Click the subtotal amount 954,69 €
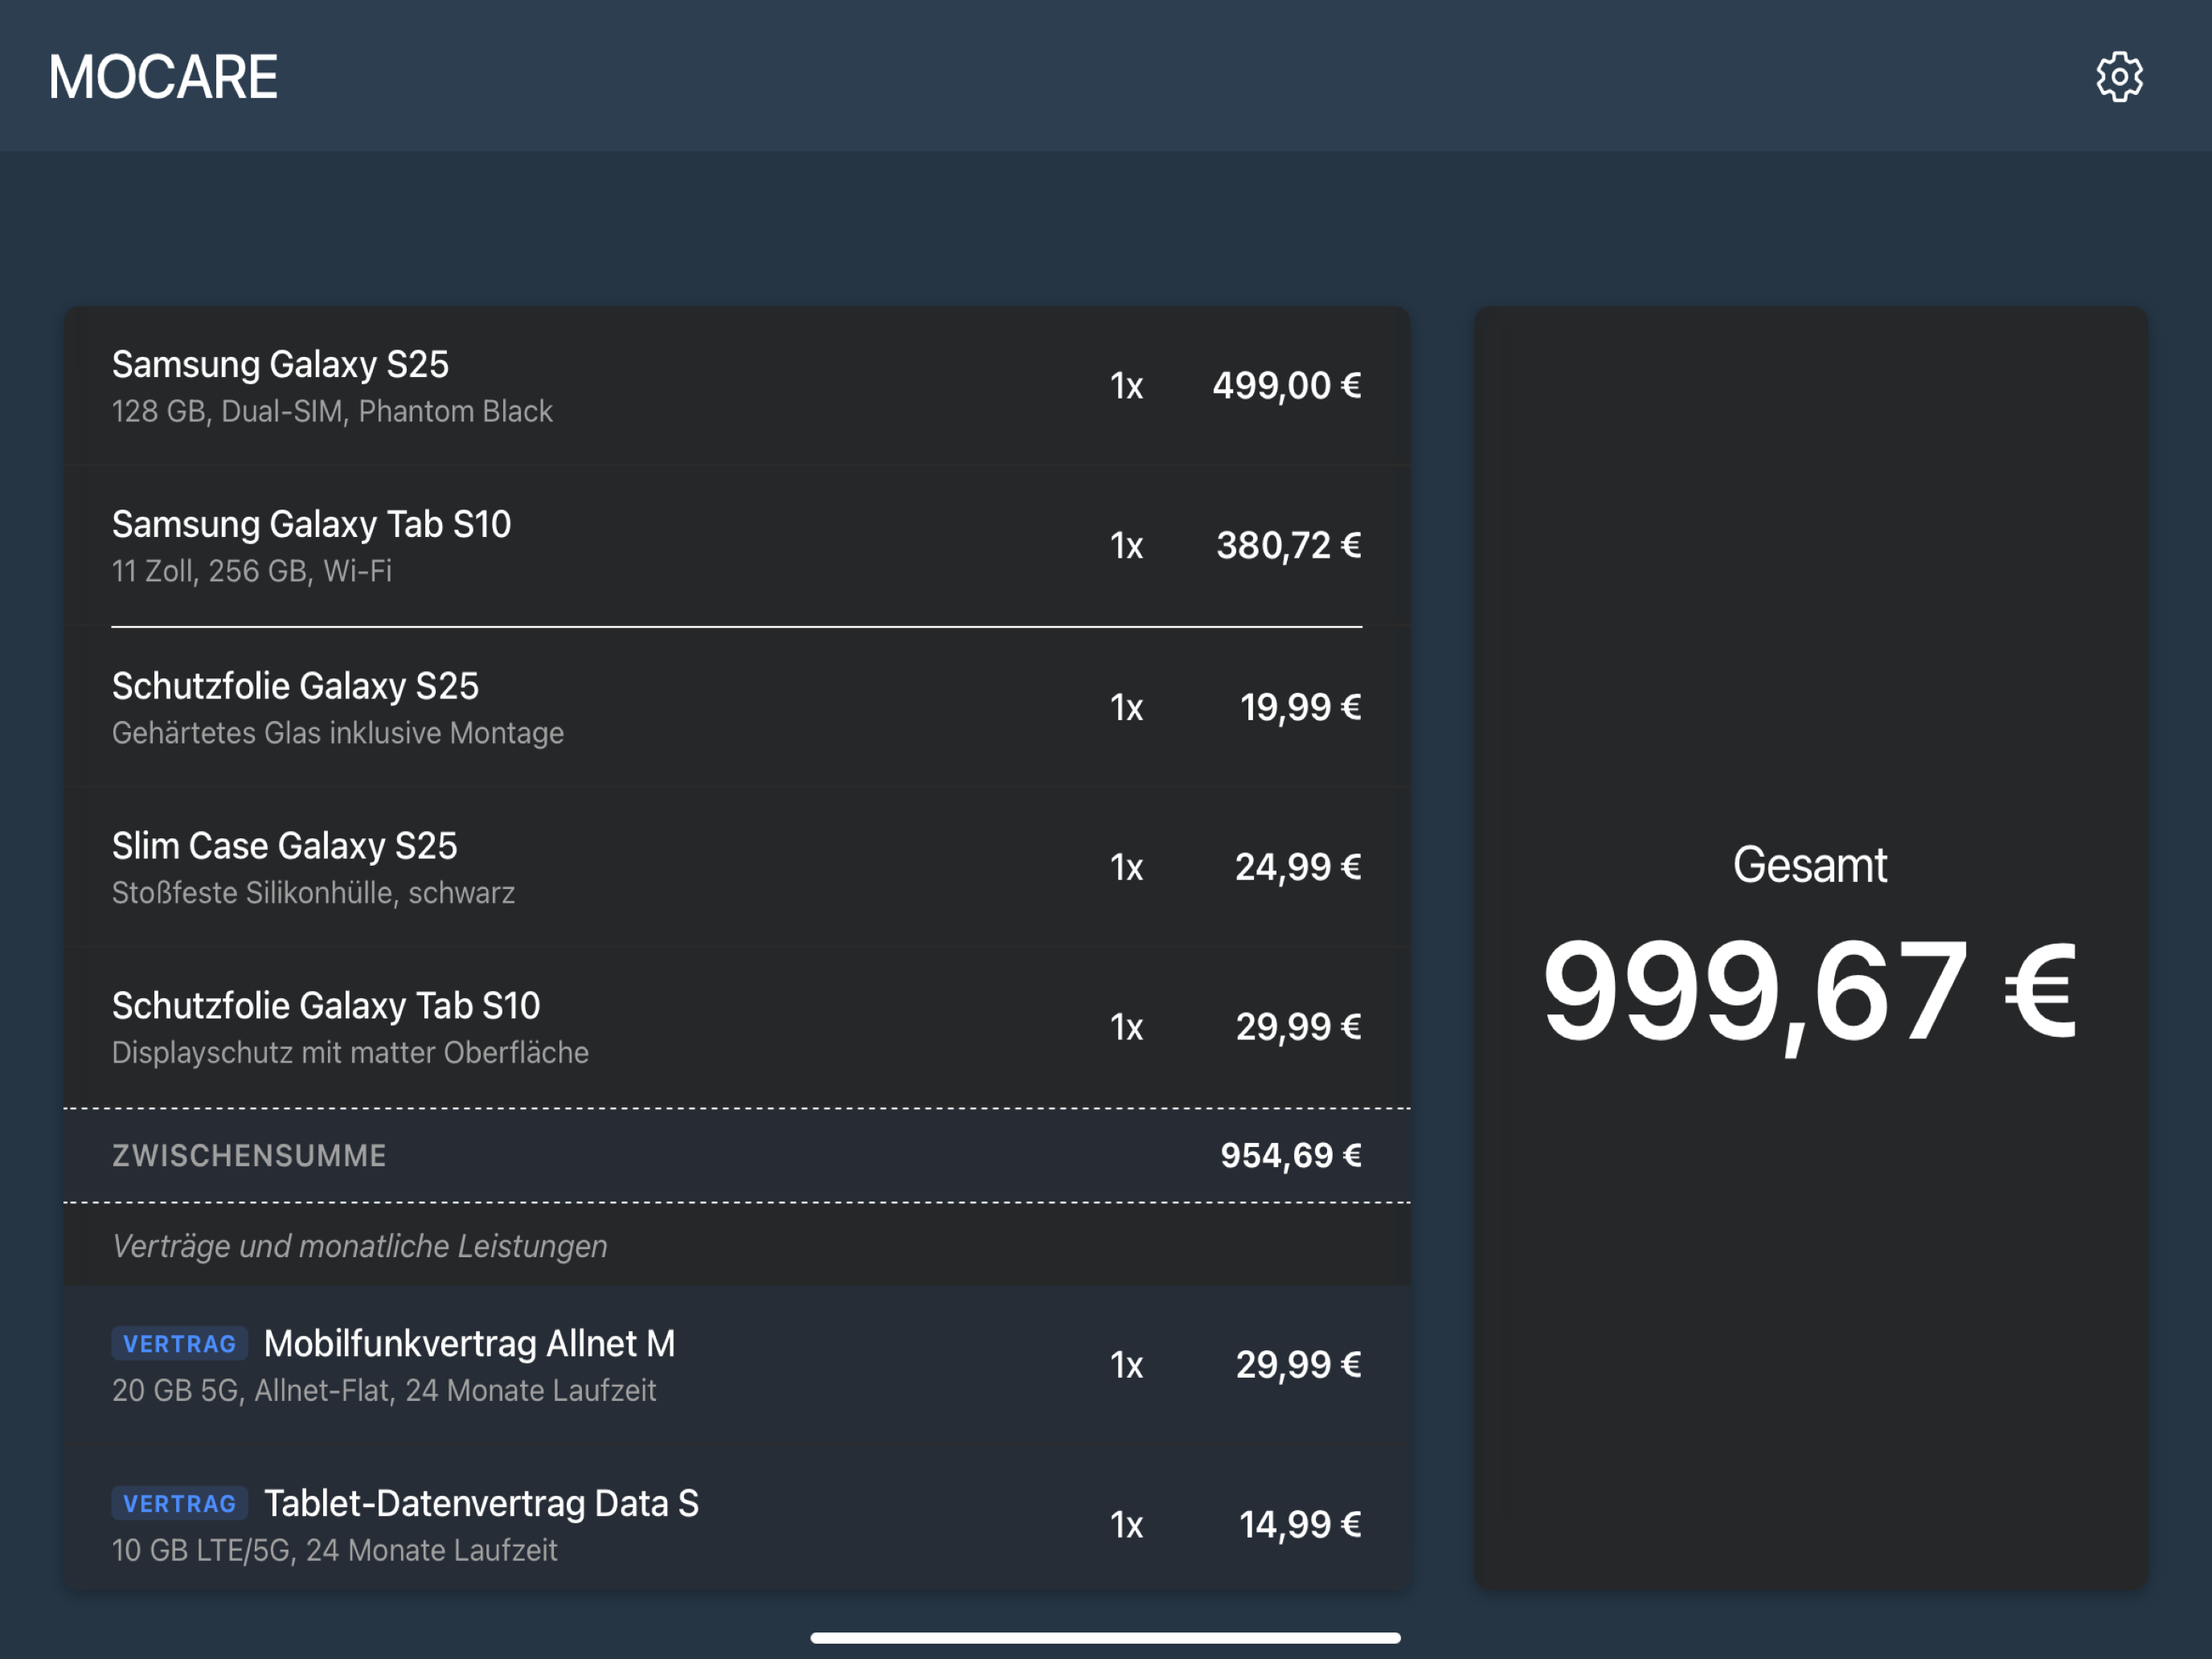2212x1659 pixels. click(x=1291, y=1156)
